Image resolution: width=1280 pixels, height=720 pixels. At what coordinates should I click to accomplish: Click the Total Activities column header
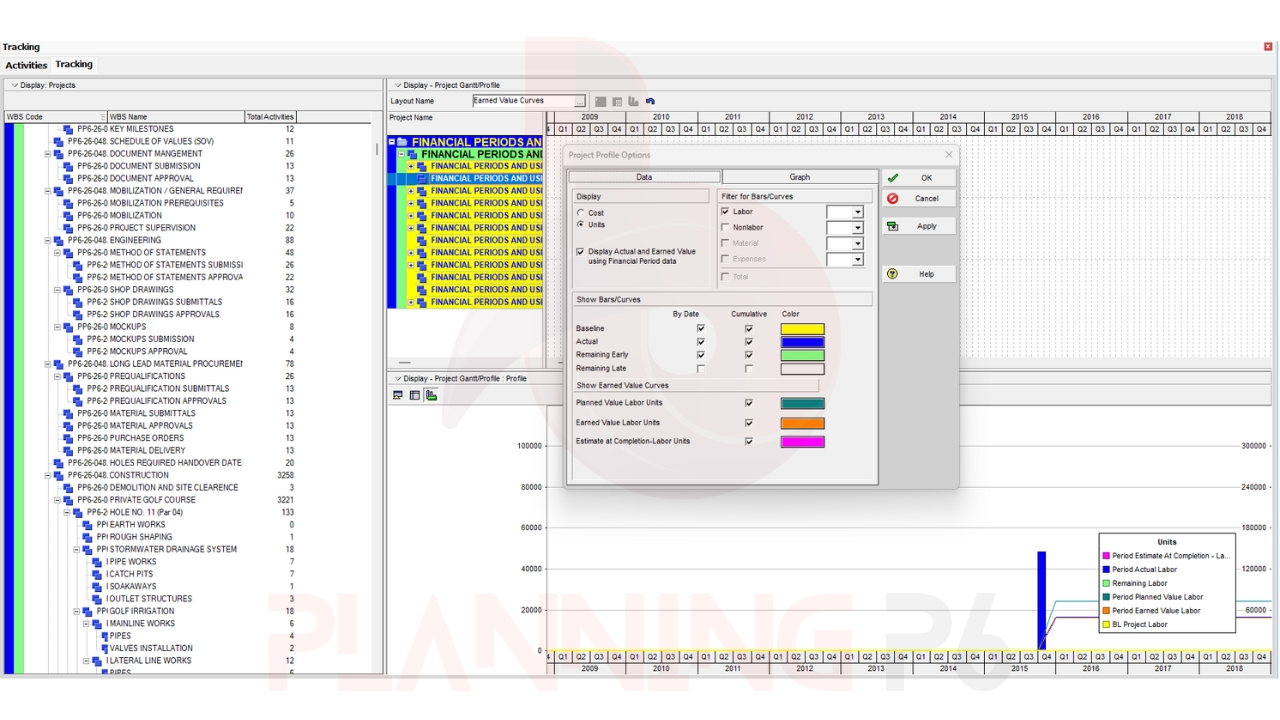pyautogui.click(x=270, y=117)
